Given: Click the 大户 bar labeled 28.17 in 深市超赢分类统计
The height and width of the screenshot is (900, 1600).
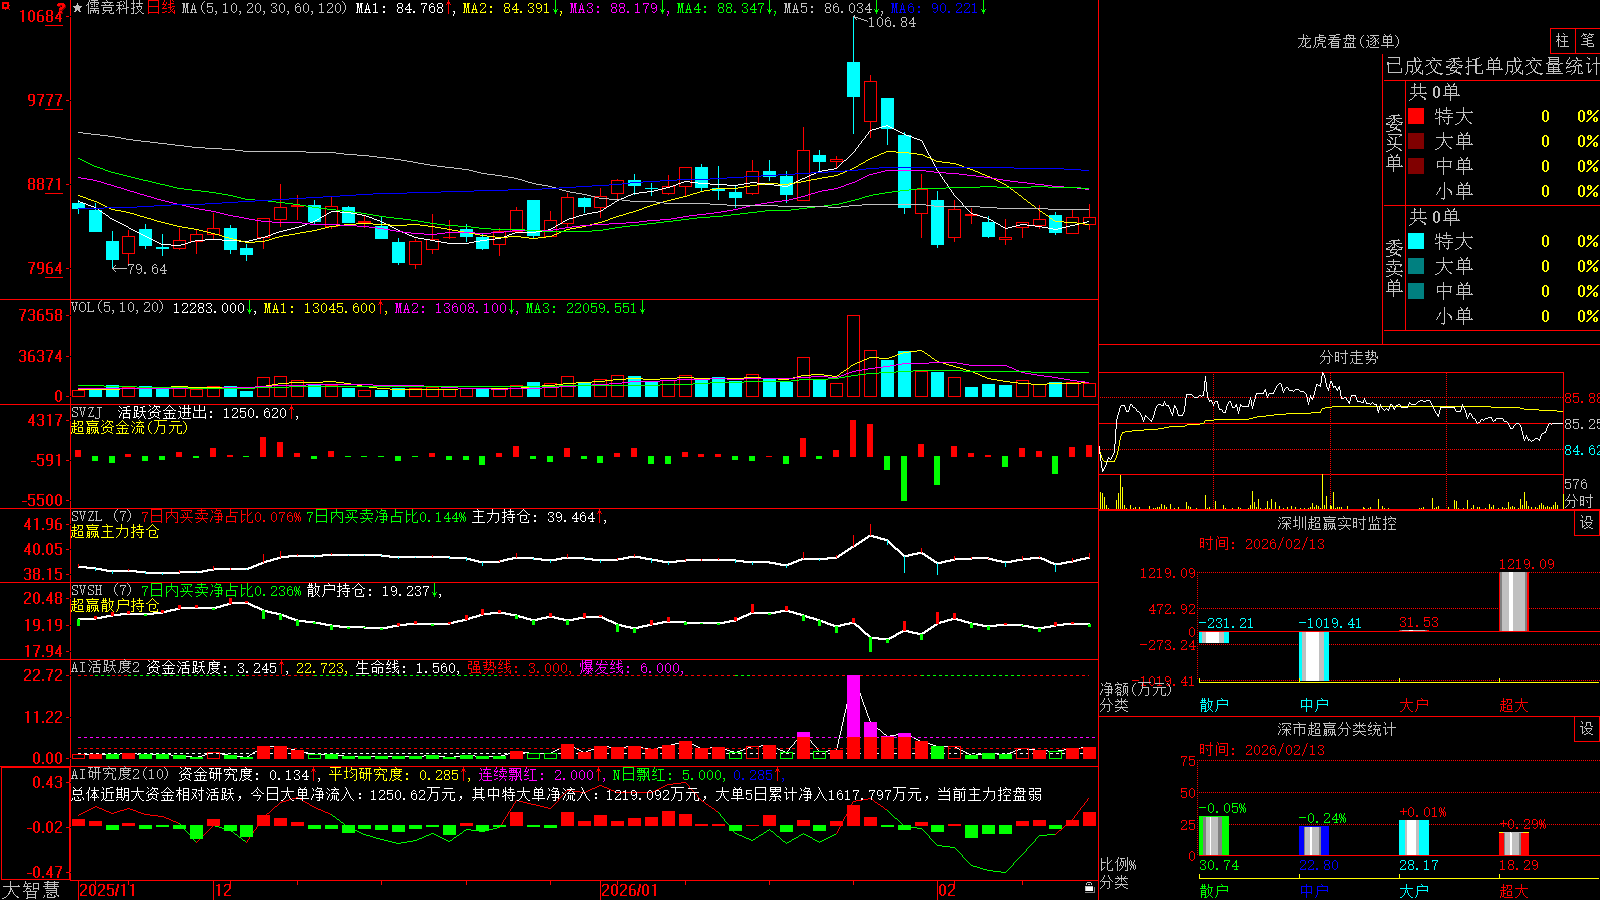Looking at the screenshot, I should click(x=1414, y=838).
